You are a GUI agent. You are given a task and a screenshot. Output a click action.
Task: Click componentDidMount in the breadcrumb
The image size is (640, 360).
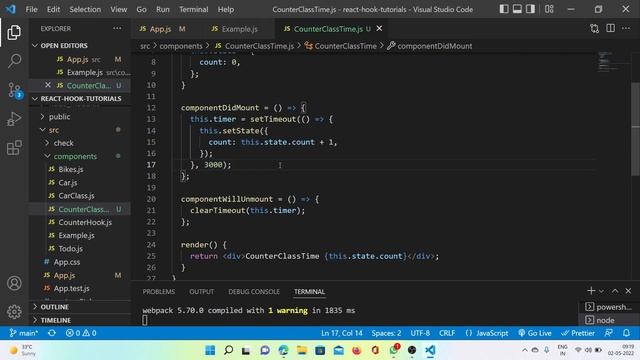pyautogui.click(x=434, y=46)
